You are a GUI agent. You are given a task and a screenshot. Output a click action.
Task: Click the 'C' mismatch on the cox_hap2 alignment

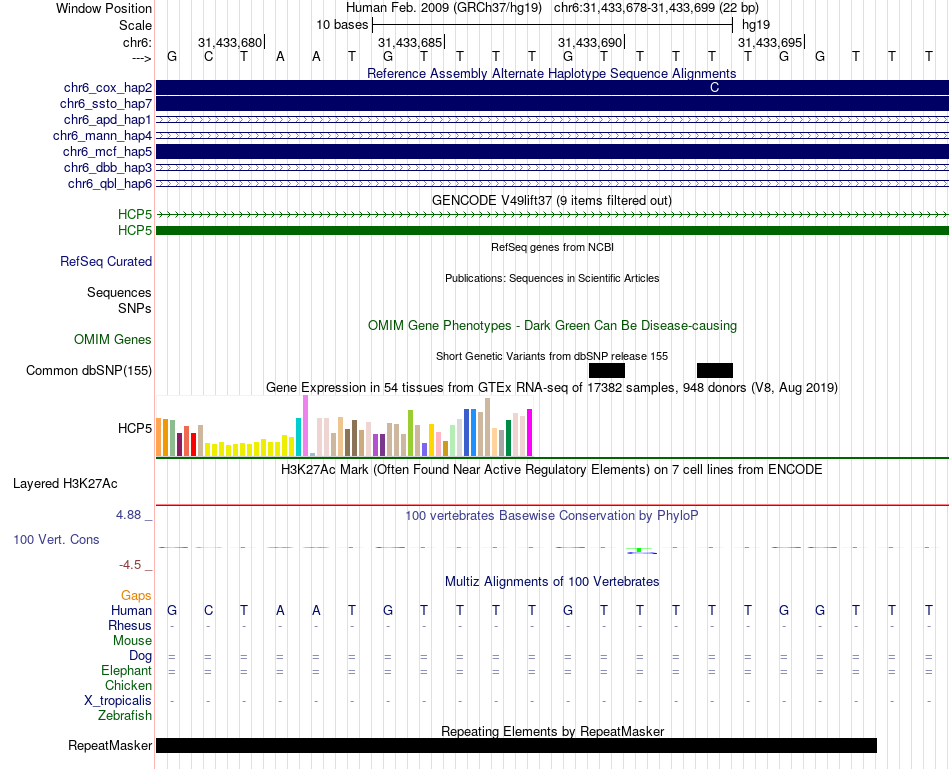(x=714, y=88)
